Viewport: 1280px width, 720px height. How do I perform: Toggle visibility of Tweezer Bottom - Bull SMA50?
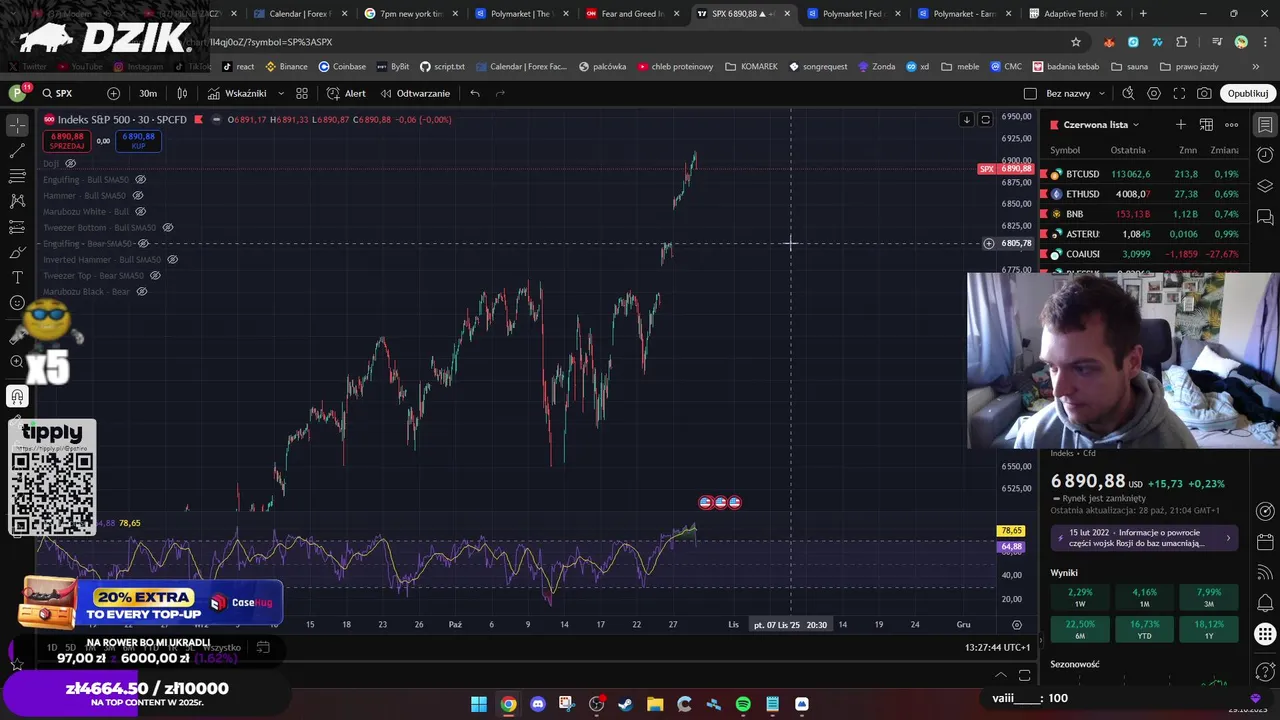click(x=168, y=227)
